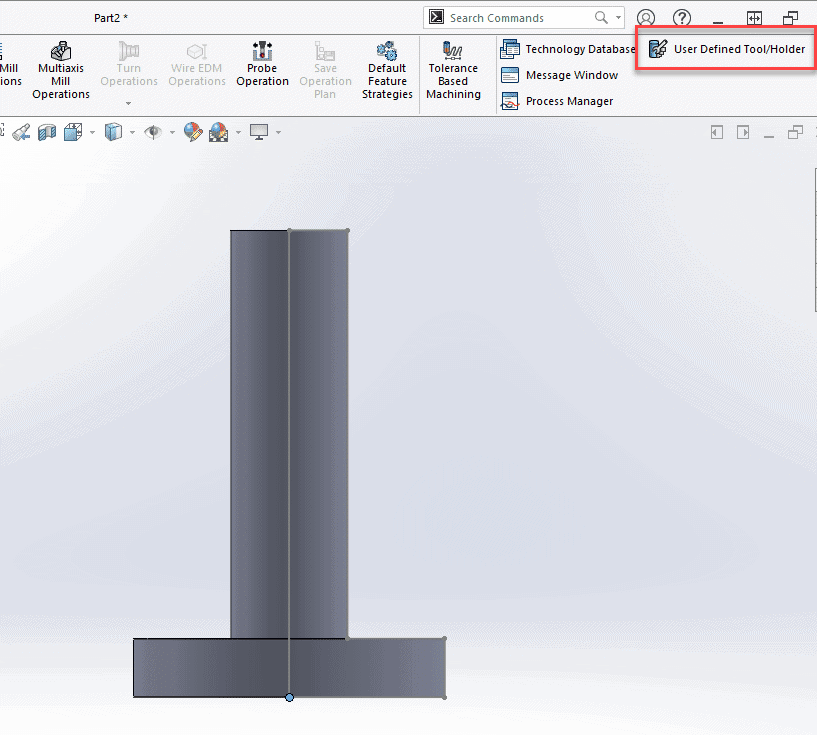Open the Process Manager
This screenshot has width=817, height=735.
coord(558,101)
